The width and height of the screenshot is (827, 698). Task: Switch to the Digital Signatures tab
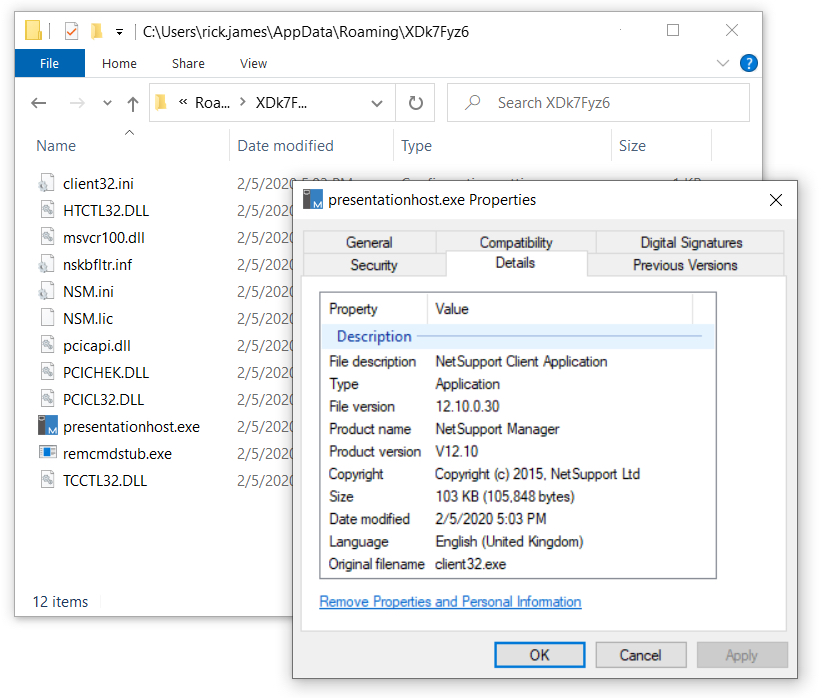tap(691, 242)
